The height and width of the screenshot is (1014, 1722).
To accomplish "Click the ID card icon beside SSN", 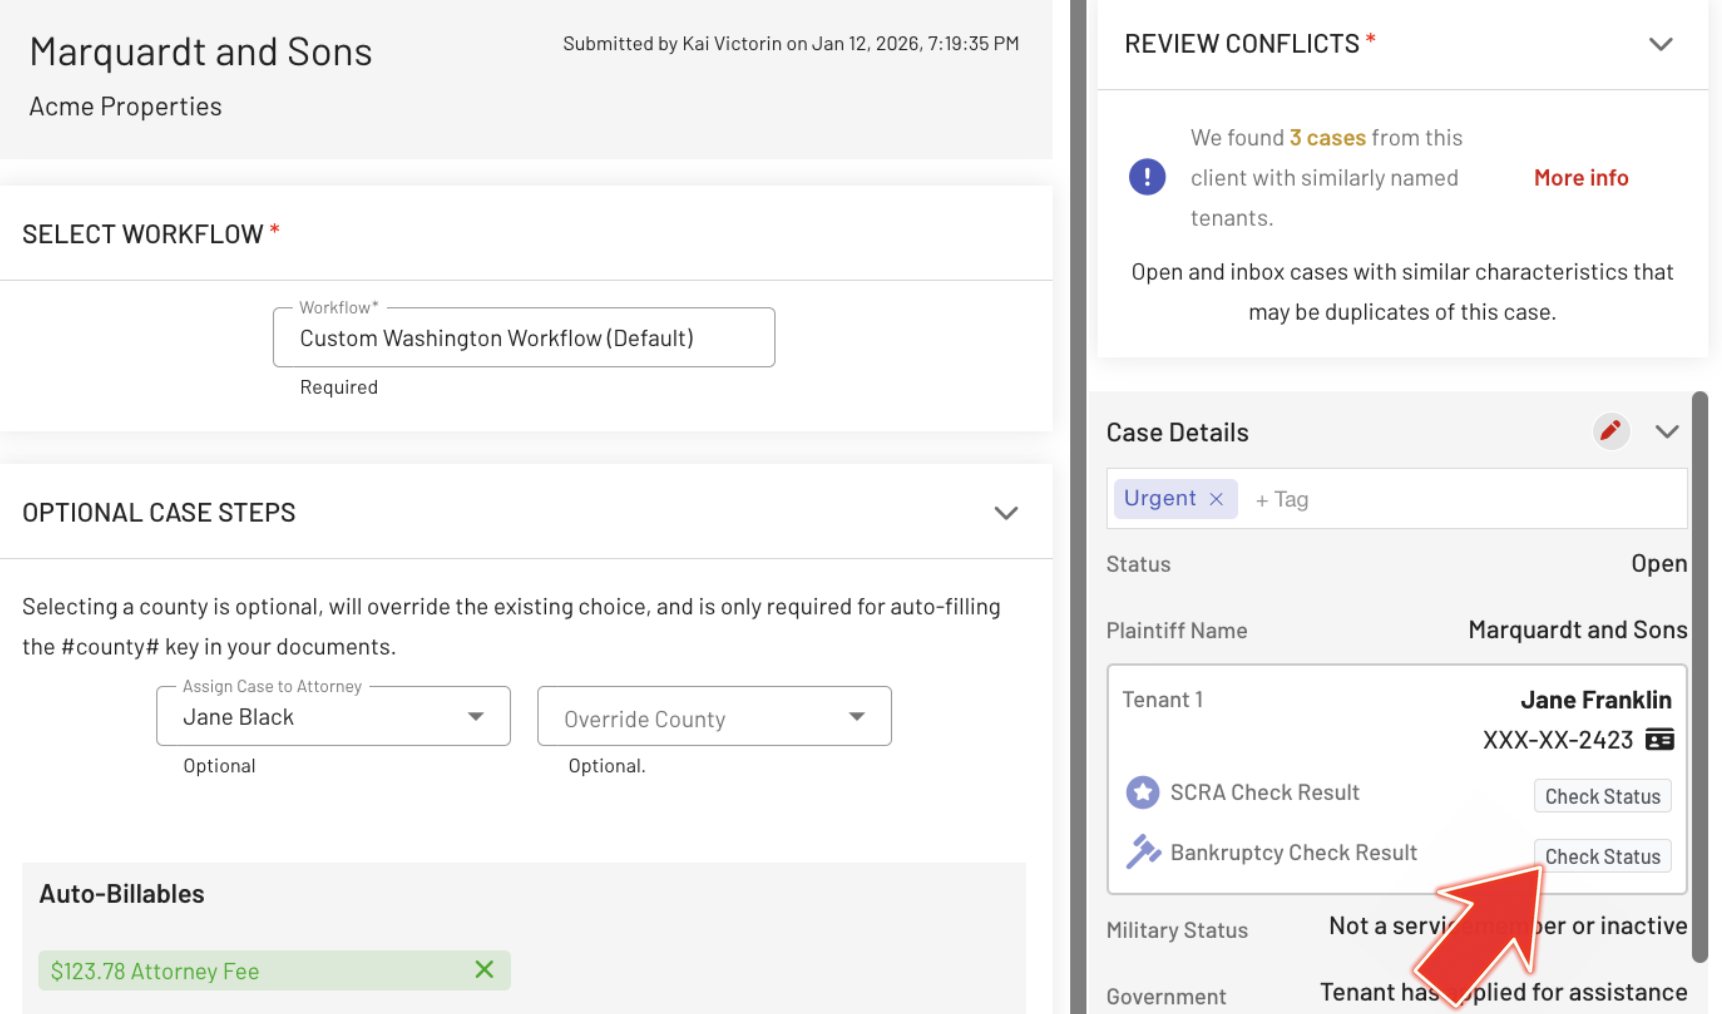I will point(1659,739).
